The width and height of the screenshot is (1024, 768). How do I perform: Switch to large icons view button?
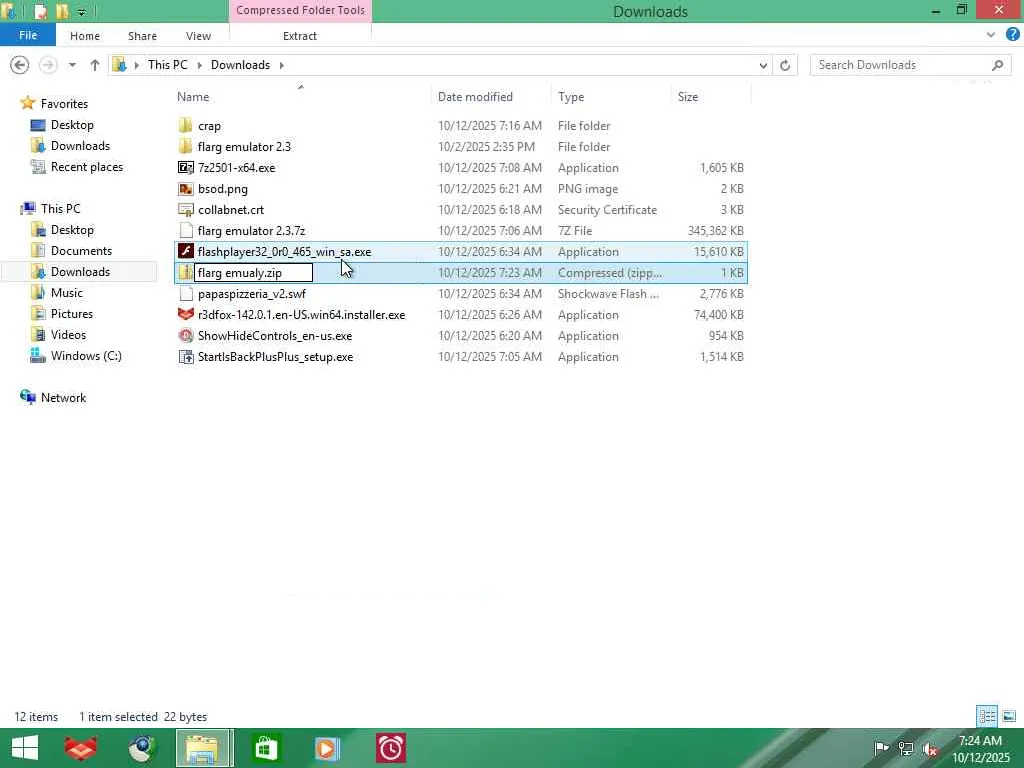pyautogui.click(x=1009, y=716)
